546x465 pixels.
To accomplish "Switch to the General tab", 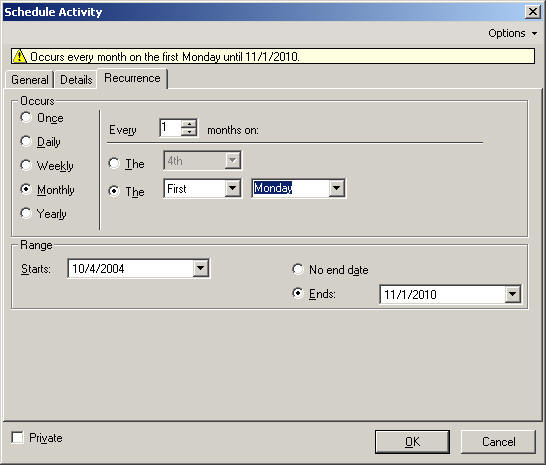I will [x=30, y=80].
